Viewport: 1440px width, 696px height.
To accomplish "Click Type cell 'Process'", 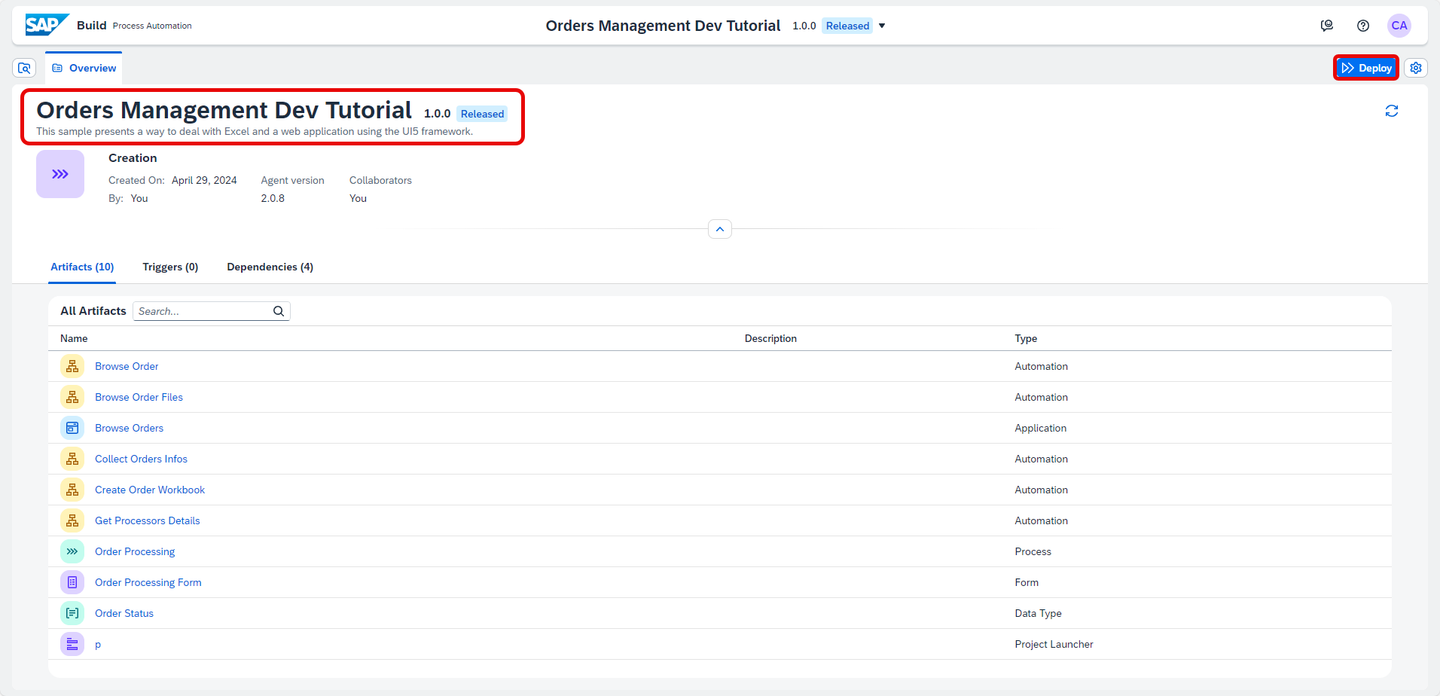I will [1033, 552].
